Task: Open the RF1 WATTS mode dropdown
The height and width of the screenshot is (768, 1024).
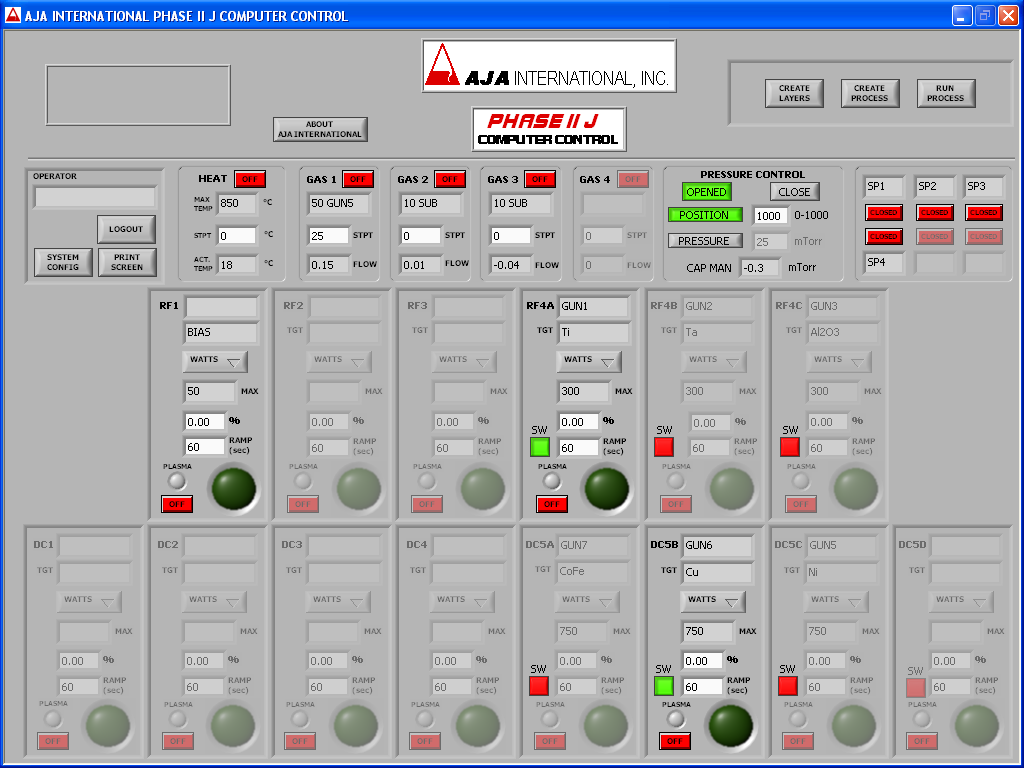Action: (215, 361)
